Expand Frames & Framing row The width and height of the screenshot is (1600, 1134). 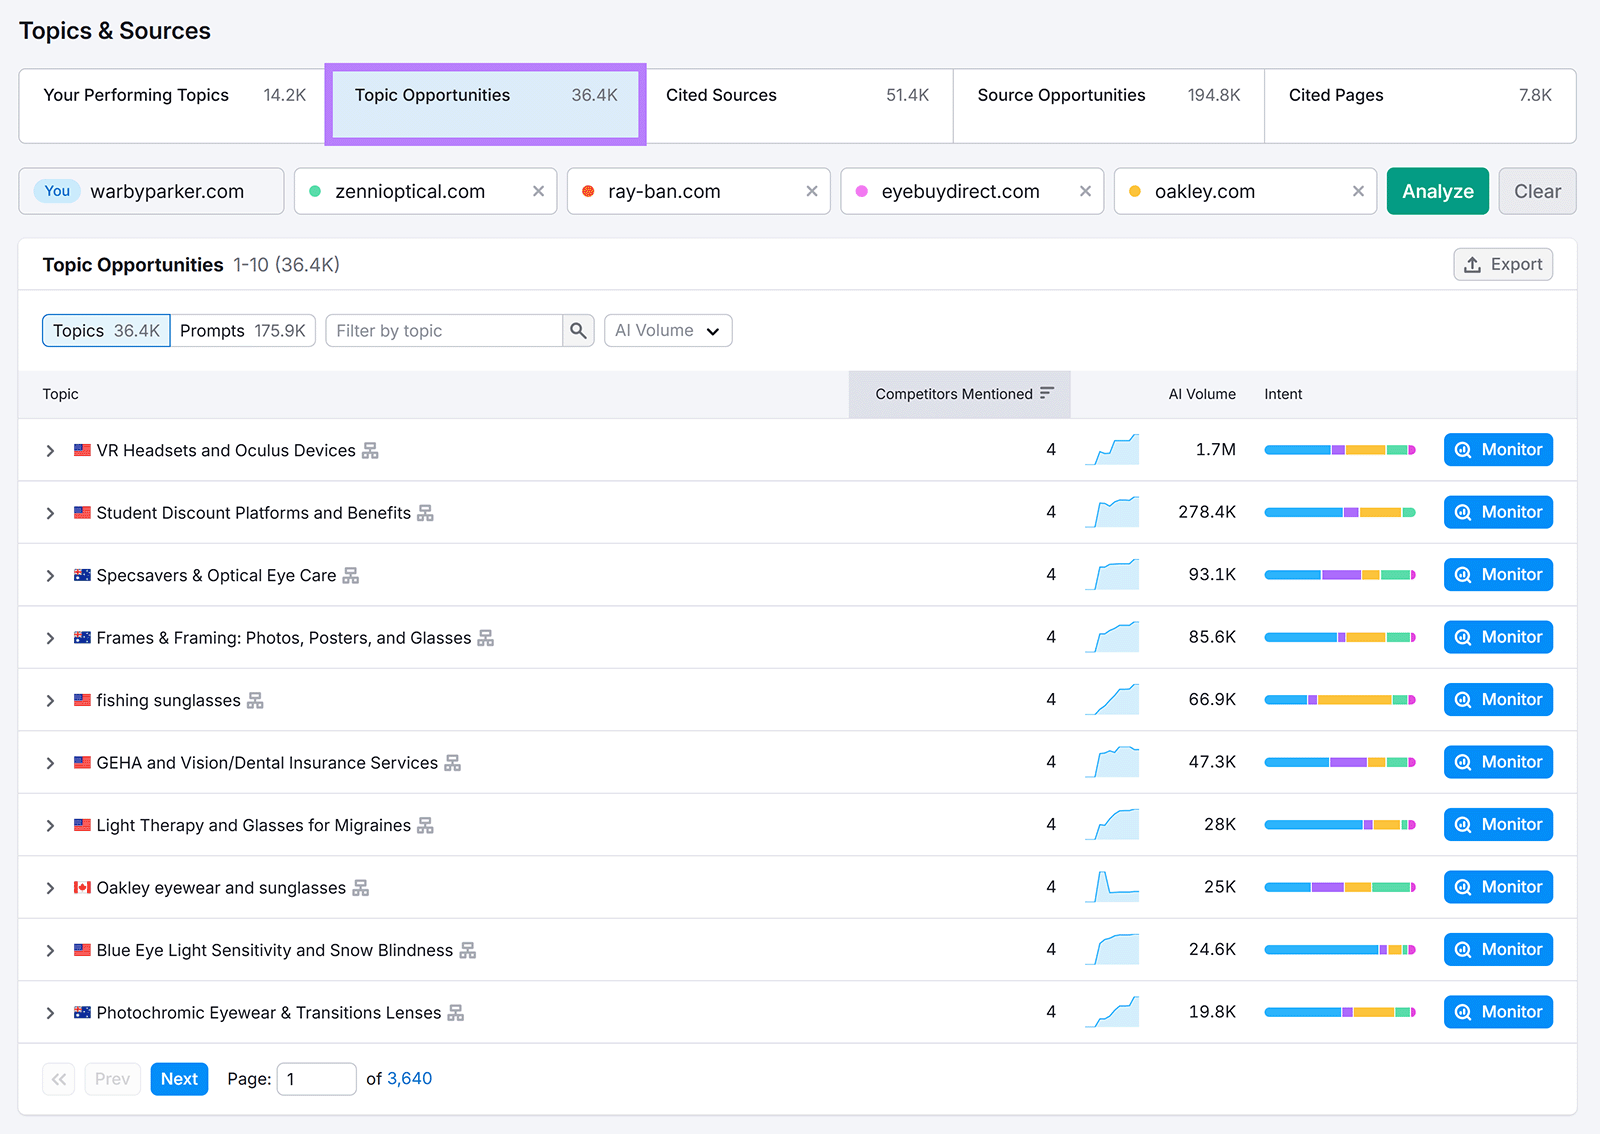pos(50,638)
